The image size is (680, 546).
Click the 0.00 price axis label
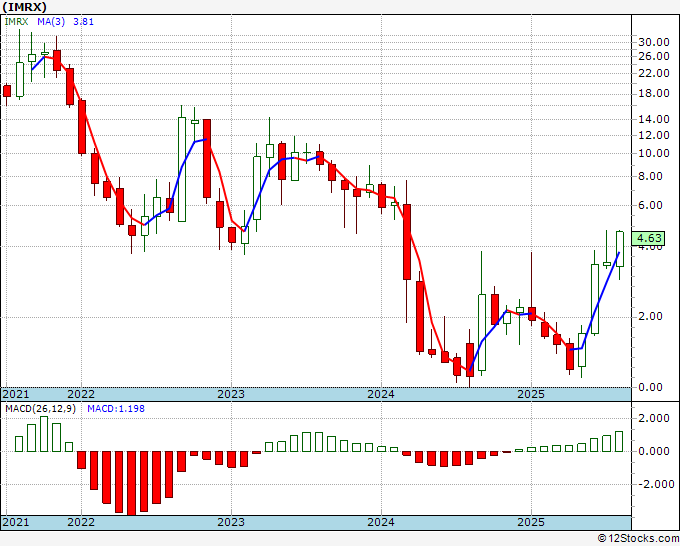click(x=650, y=387)
